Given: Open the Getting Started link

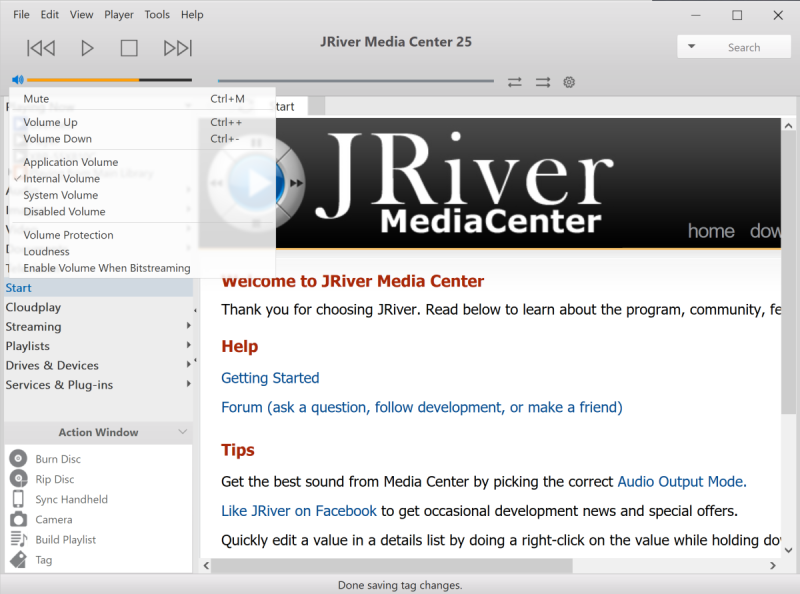Looking at the screenshot, I should (270, 378).
